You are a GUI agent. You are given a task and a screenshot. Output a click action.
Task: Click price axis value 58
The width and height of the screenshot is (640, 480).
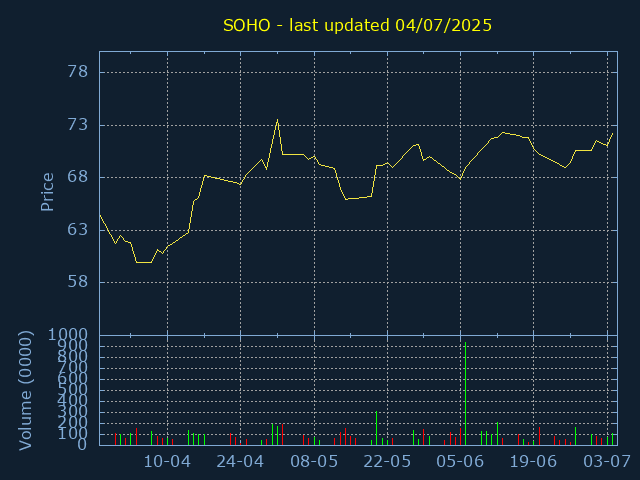[x=78, y=282]
